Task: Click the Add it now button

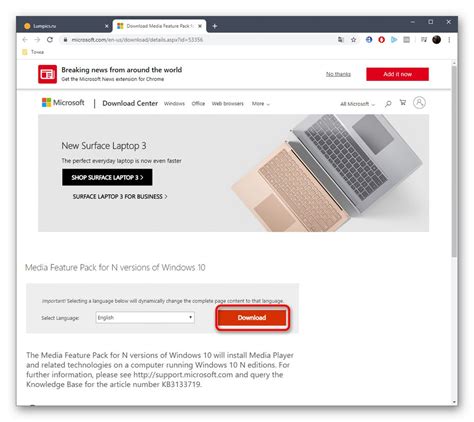Action: pos(397,74)
